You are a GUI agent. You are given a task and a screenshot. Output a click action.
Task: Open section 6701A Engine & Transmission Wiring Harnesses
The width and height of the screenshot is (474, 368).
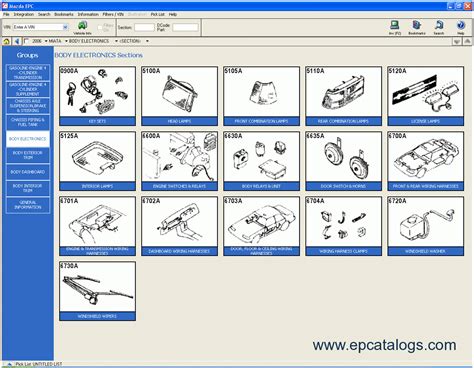tap(97, 226)
